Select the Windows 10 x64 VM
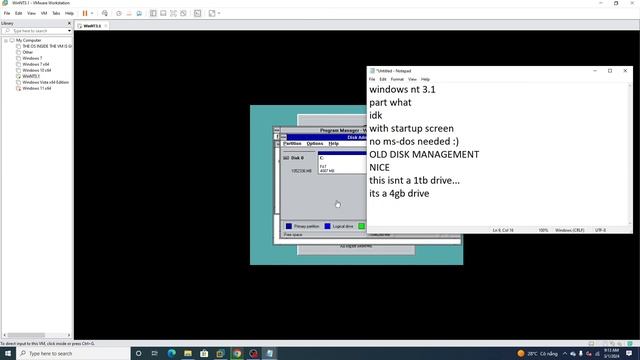The image size is (640, 360). coord(37,70)
